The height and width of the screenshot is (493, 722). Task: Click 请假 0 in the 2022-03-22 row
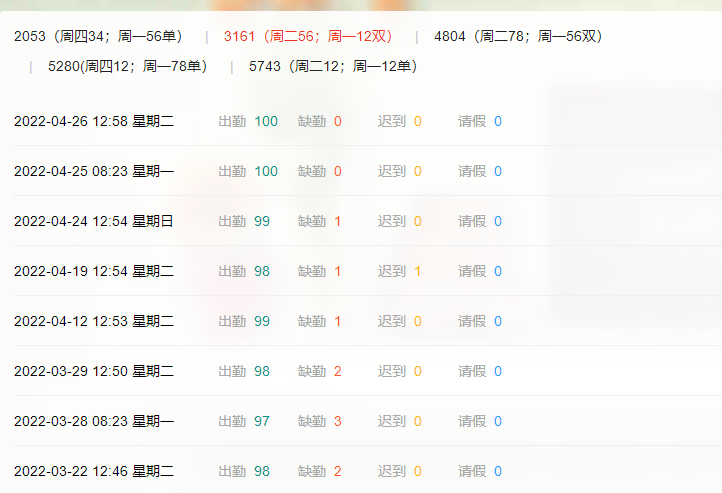(480, 471)
